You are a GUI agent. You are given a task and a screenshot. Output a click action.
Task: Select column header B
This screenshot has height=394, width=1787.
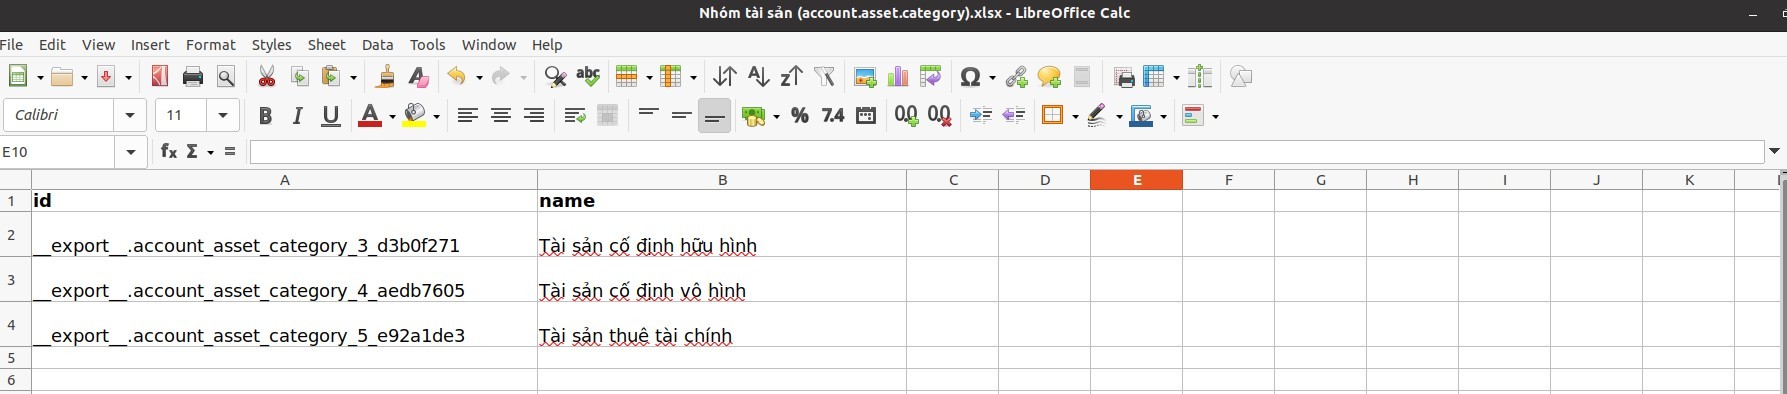722,180
